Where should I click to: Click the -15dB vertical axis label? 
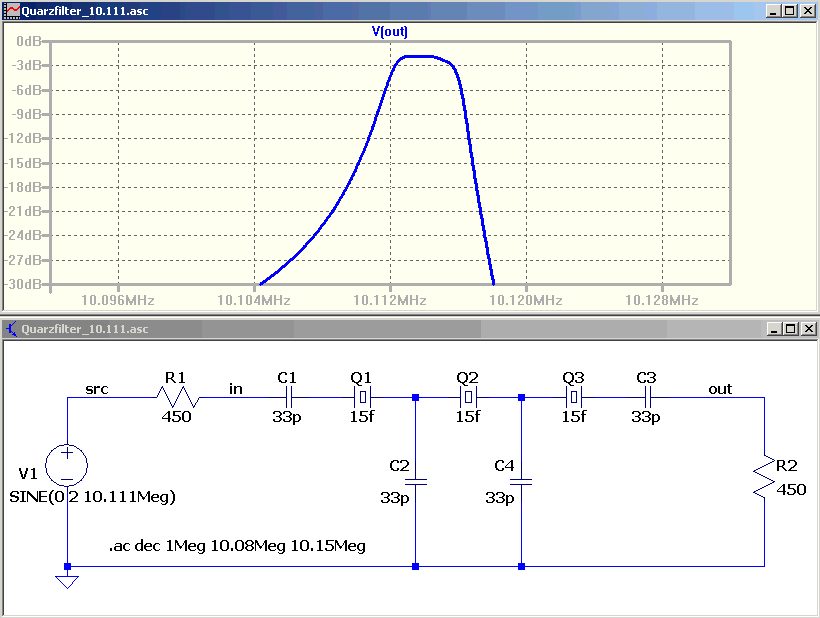(x=24, y=163)
